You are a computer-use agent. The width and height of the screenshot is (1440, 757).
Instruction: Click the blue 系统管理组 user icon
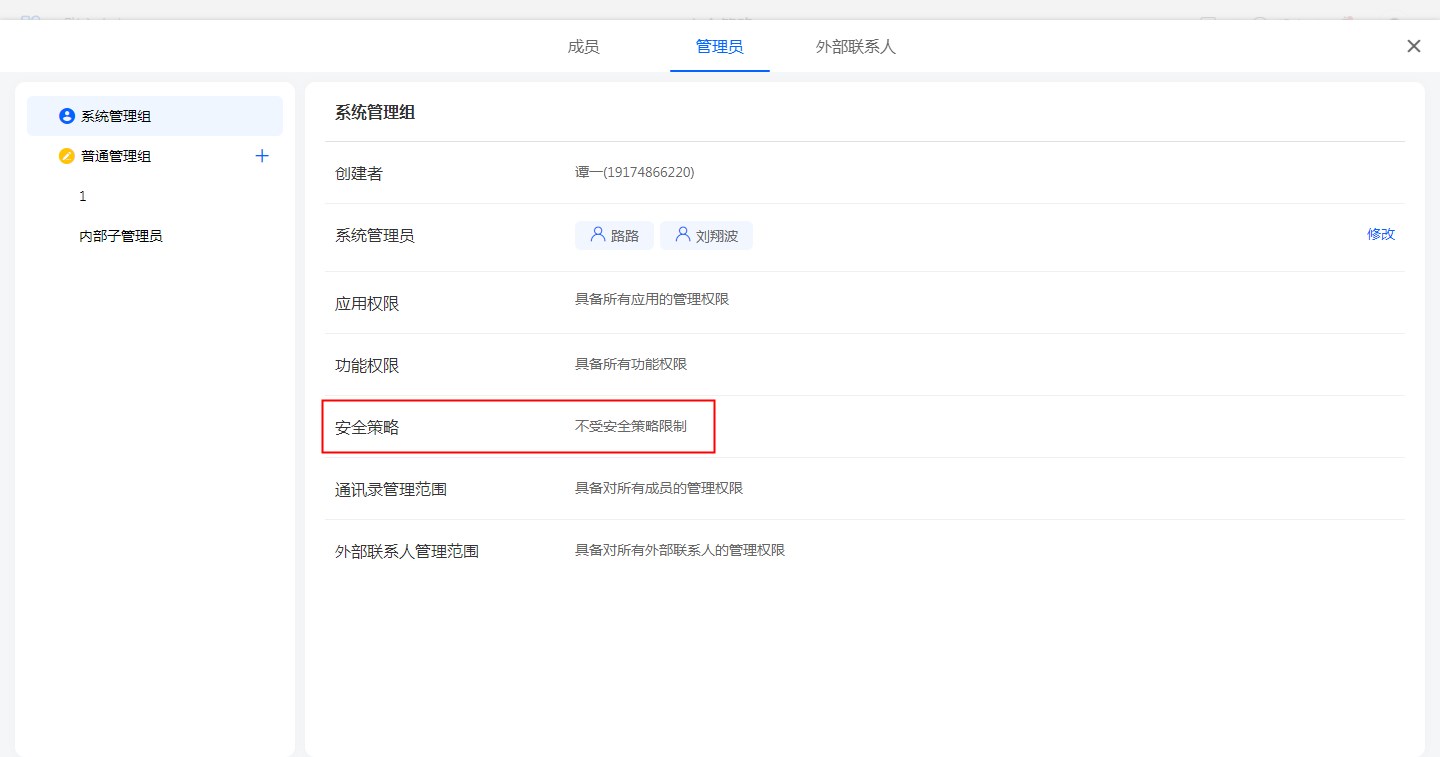[67, 116]
